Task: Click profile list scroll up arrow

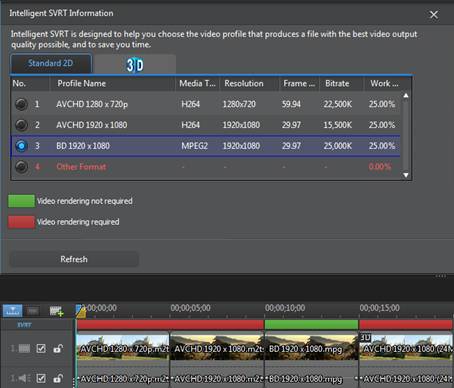Action: coord(406,96)
